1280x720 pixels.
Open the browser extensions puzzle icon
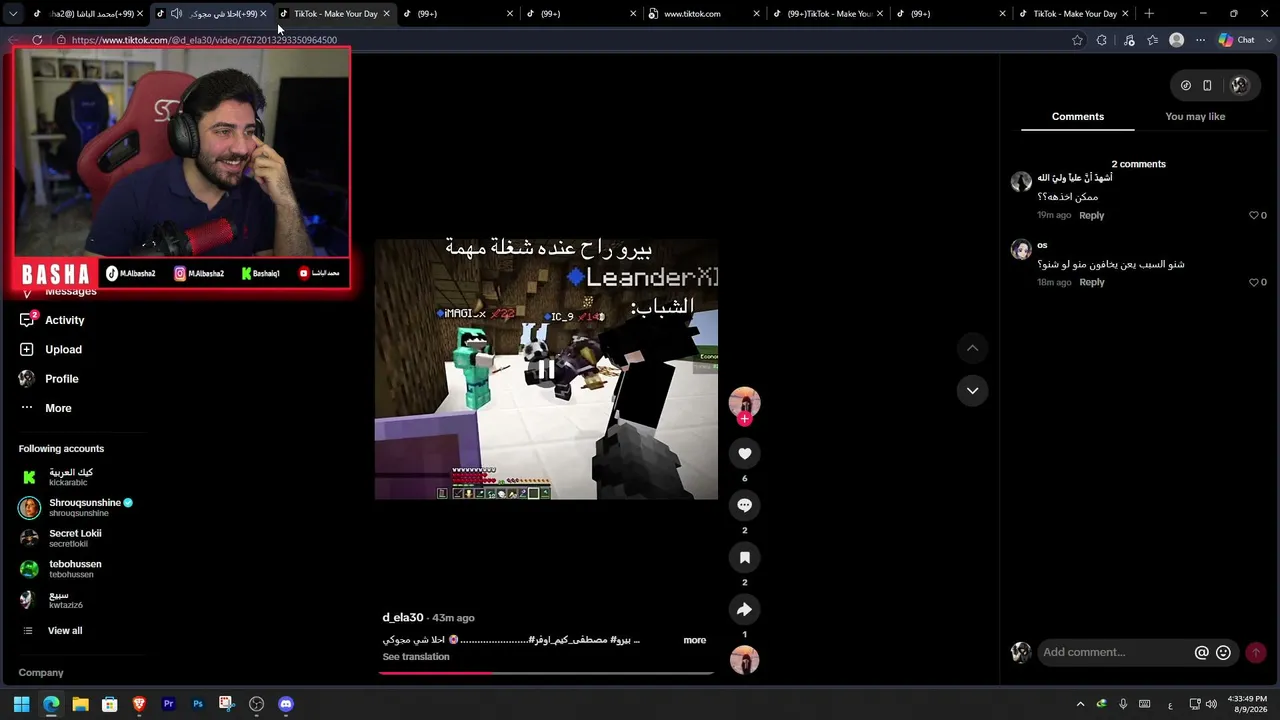(1102, 40)
